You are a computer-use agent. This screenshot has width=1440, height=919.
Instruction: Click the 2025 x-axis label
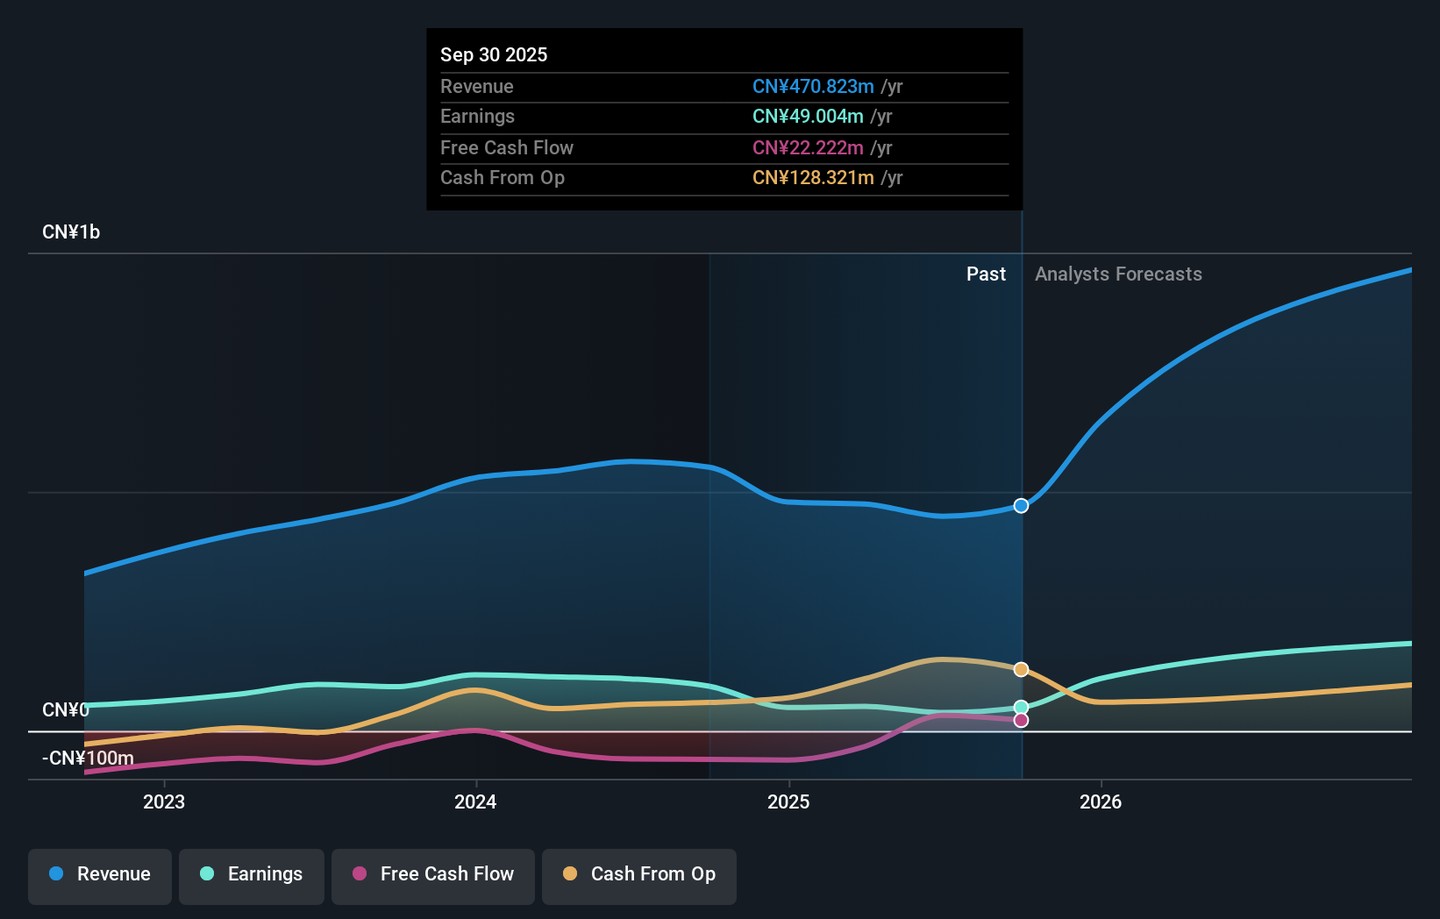(x=789, y=802)
